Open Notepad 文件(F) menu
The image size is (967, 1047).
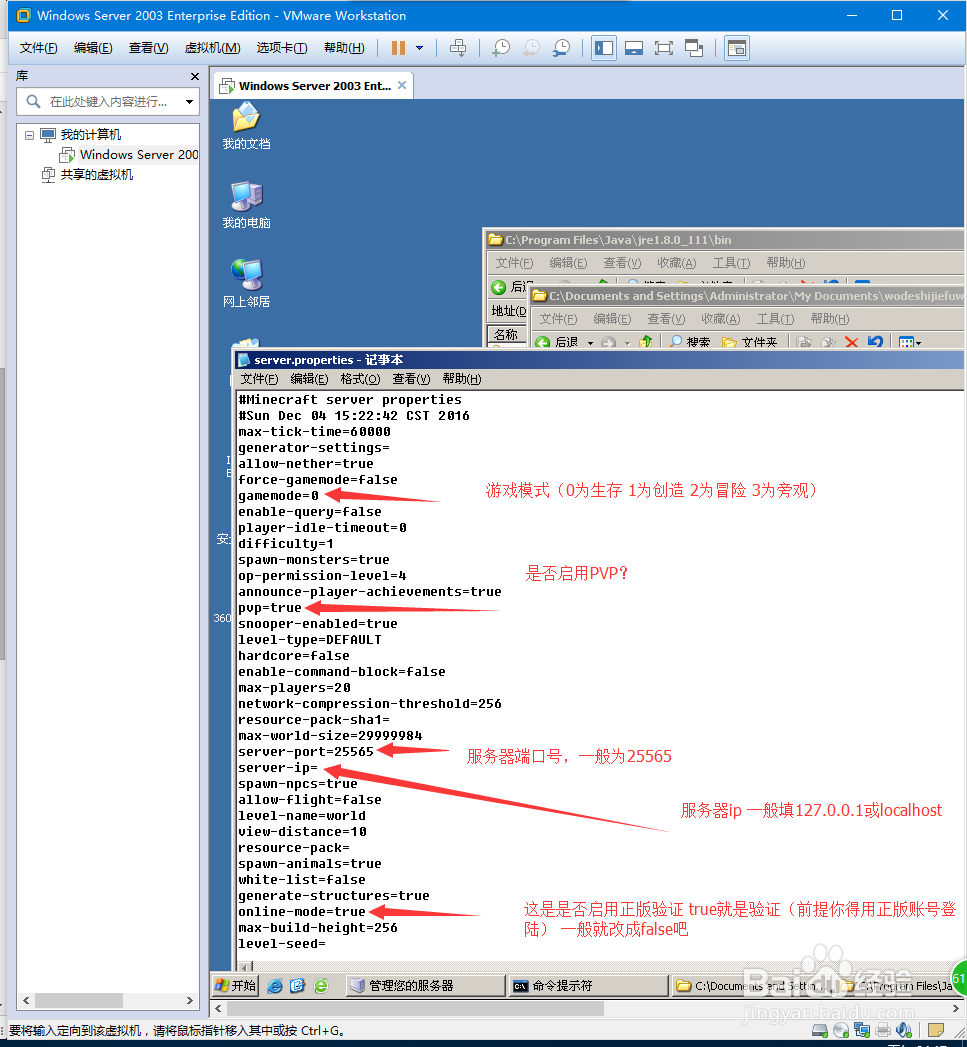tap(260, 379)
